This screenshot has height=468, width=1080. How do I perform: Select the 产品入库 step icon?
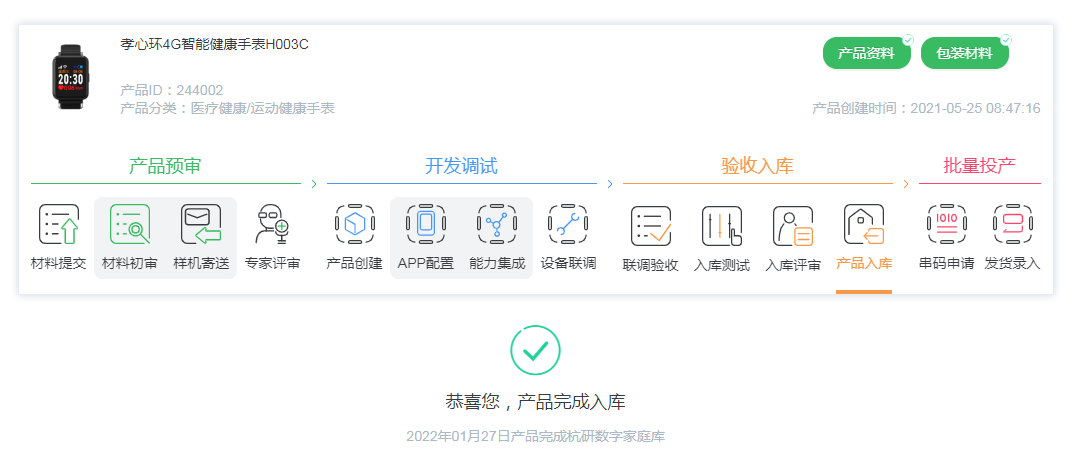click(x=864, y=225)
